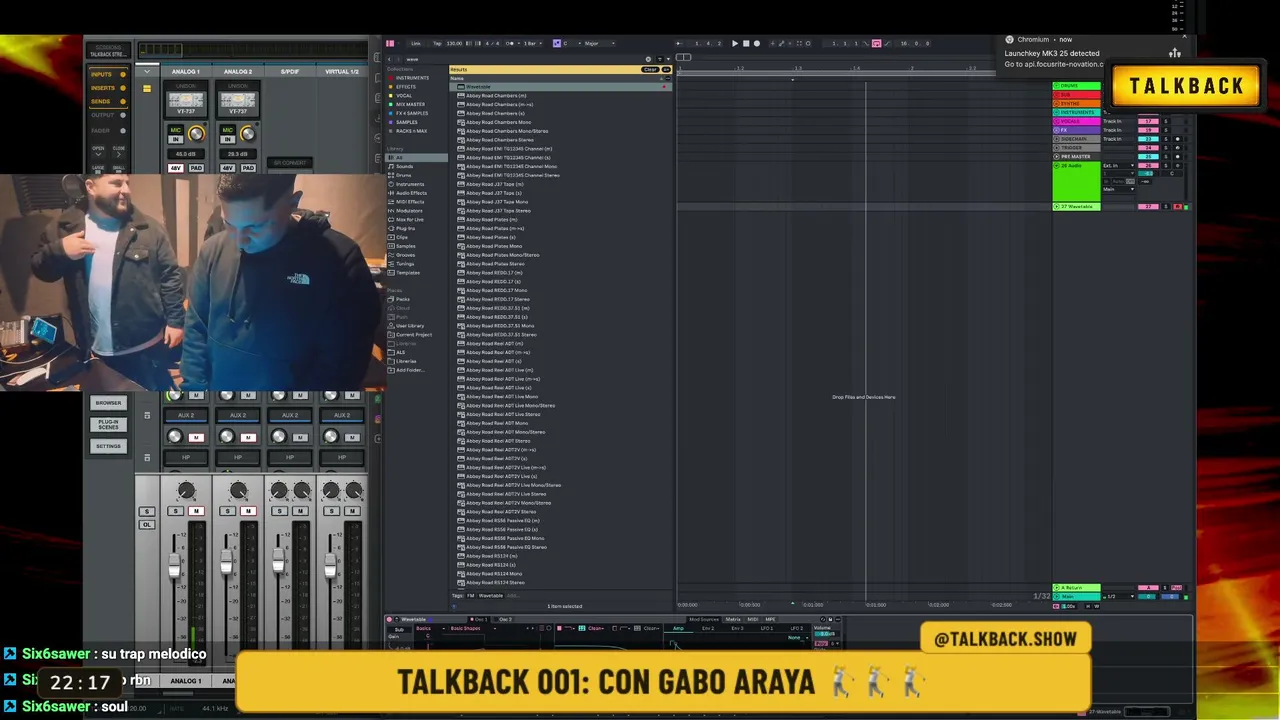Click the stop button in Ableton transport
This screenshot has width=1280, height=720.
(x=746, y=43)
